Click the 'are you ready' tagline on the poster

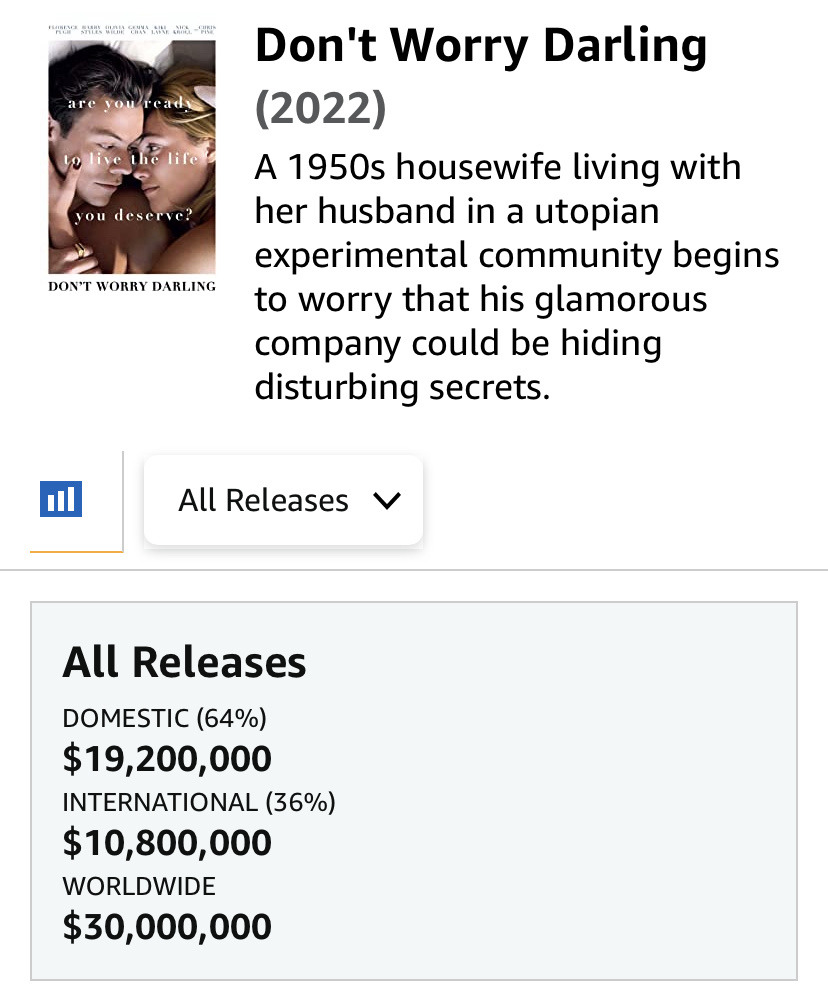pyautogui.click(x=130, y=102)
